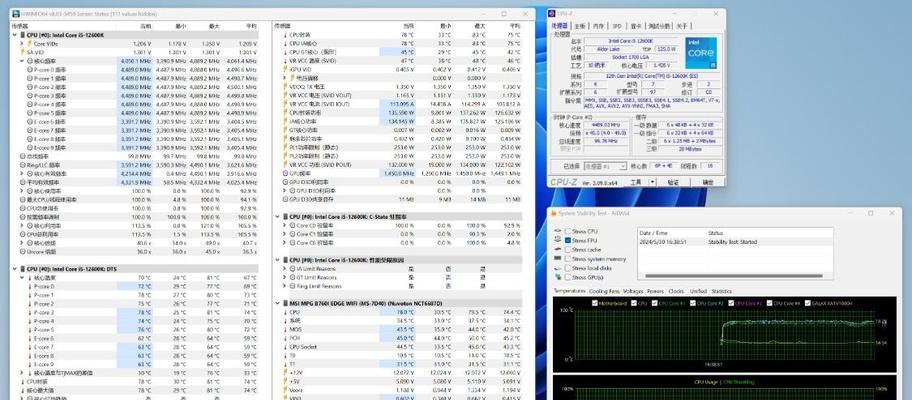Click the Stress local disks icon

pos(558,268)
